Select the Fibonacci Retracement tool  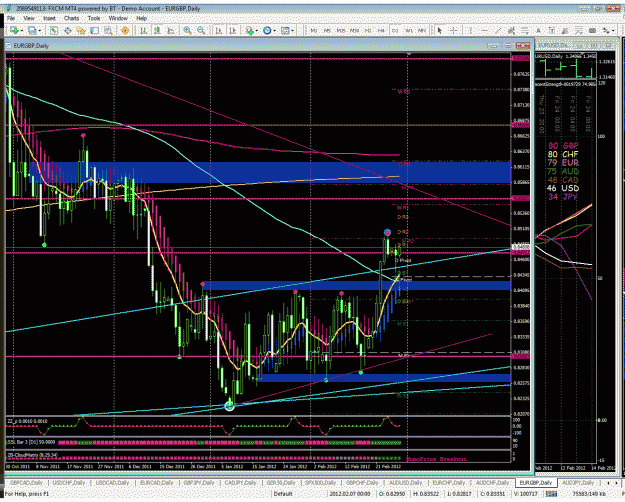click(x=525, y=30)
